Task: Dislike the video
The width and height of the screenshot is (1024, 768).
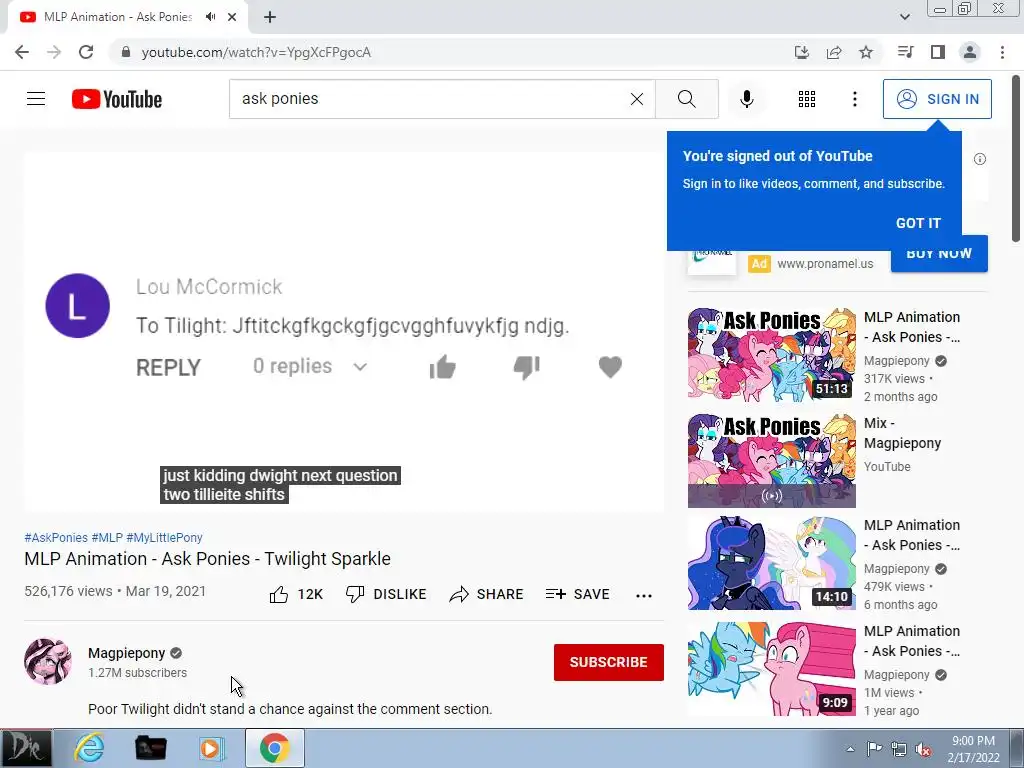Action: click(386, 594)
